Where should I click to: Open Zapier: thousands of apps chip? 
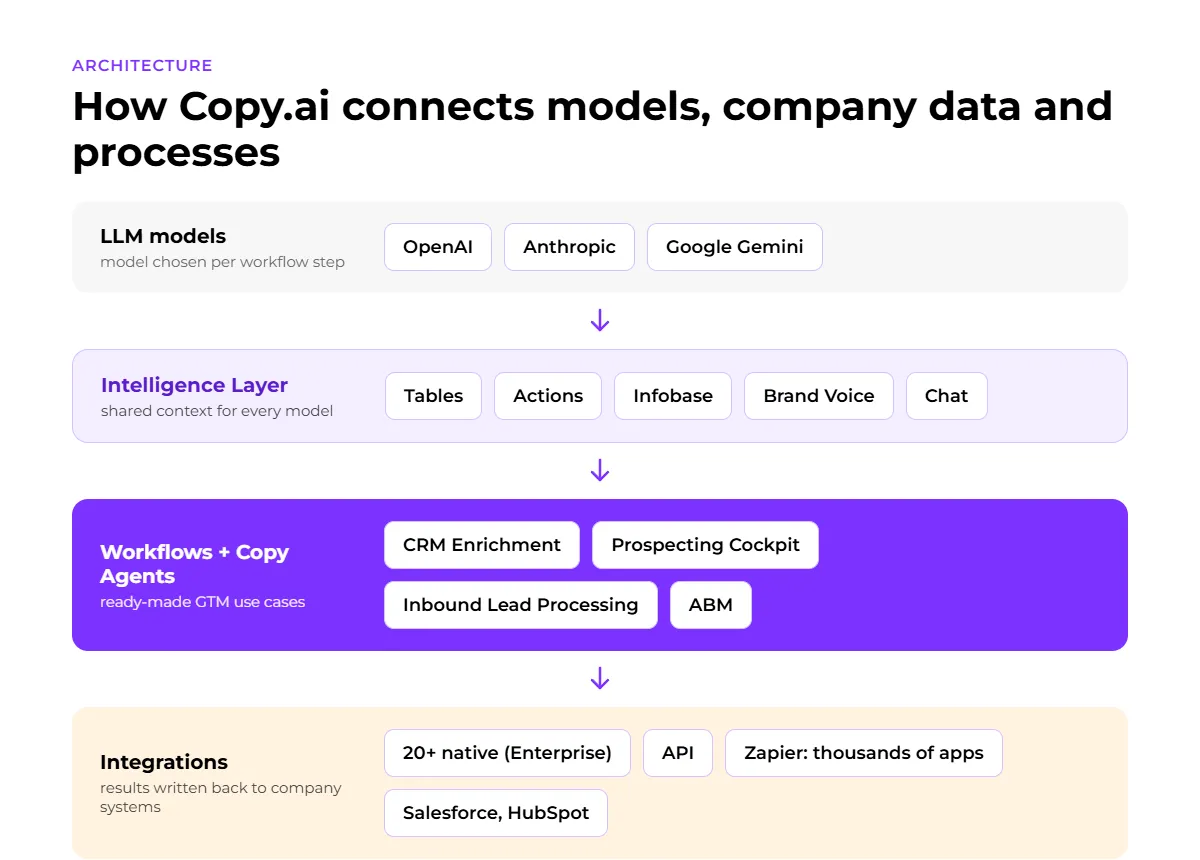(x=864, y=753)
